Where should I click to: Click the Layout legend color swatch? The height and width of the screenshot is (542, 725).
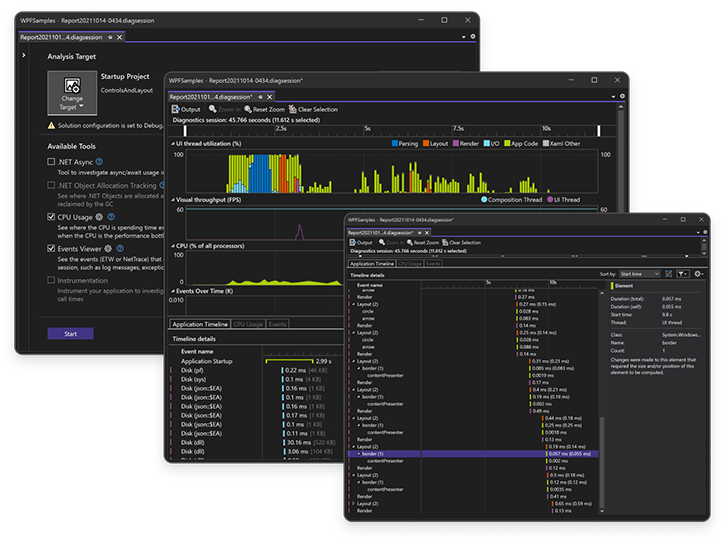click(426, 143)
